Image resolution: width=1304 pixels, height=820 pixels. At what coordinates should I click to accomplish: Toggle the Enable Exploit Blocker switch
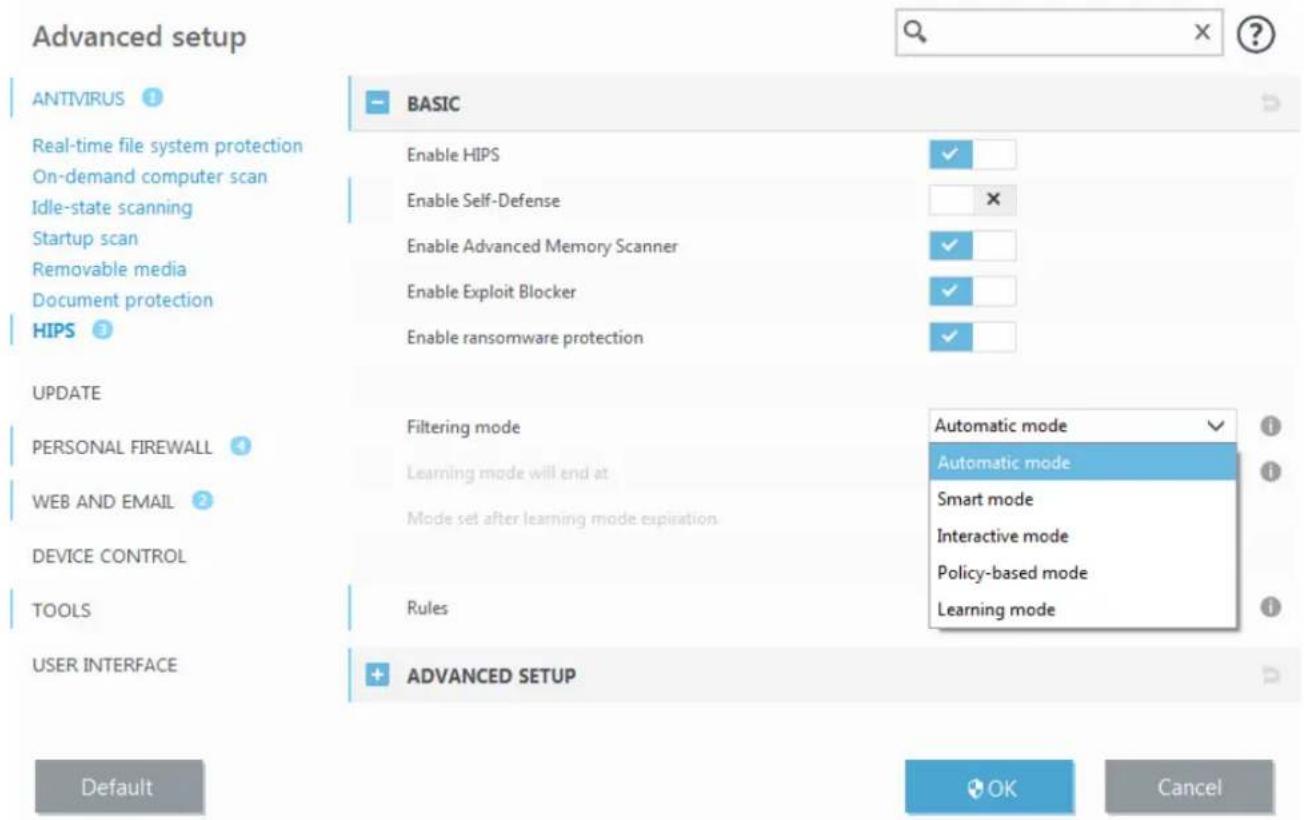tap(972, 291)
